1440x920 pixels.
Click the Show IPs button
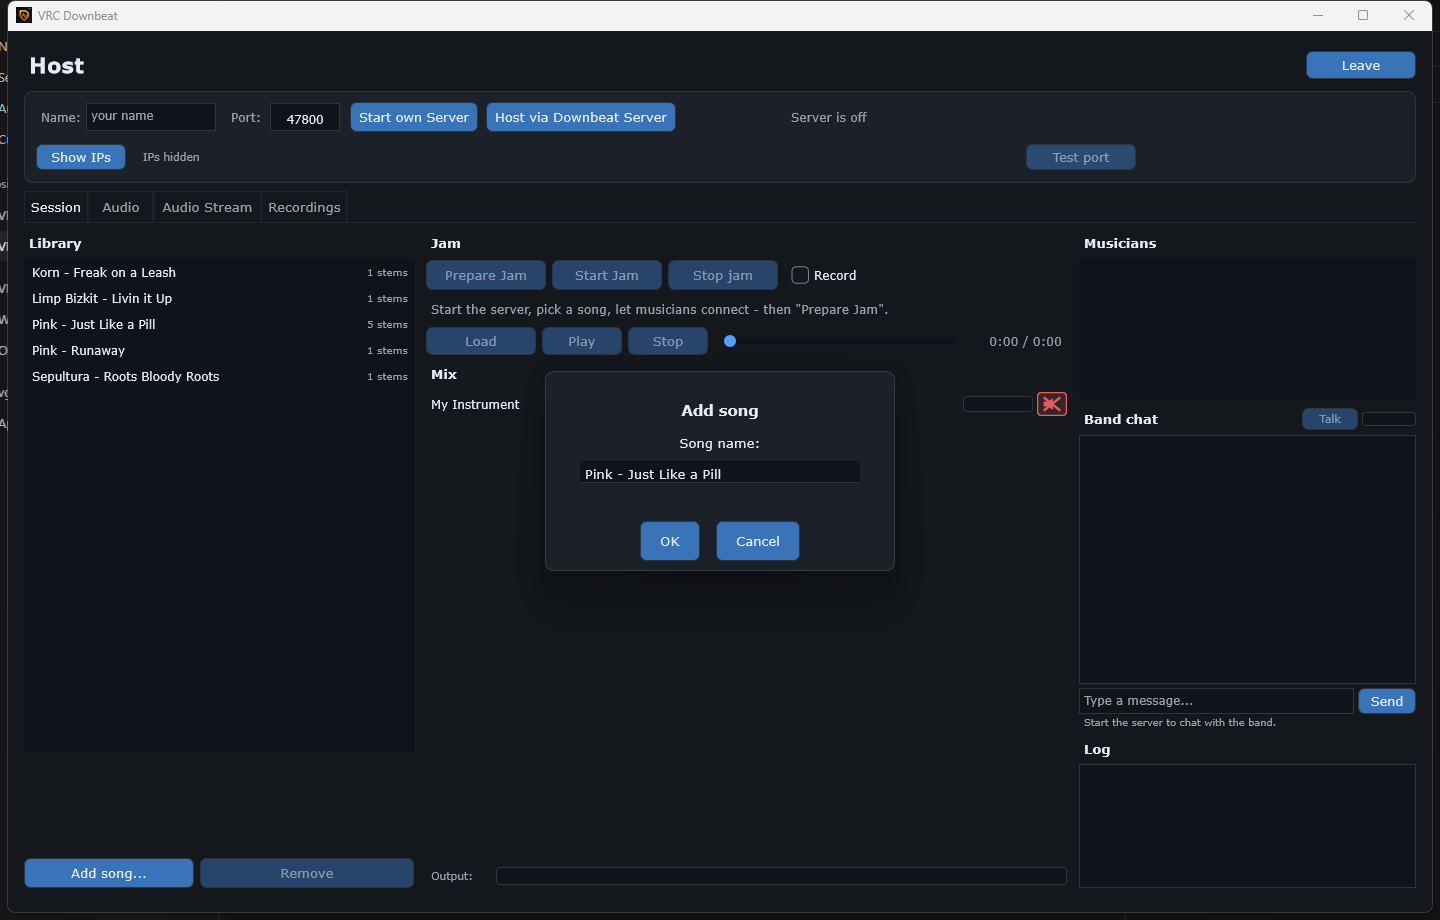pos(81,157)
